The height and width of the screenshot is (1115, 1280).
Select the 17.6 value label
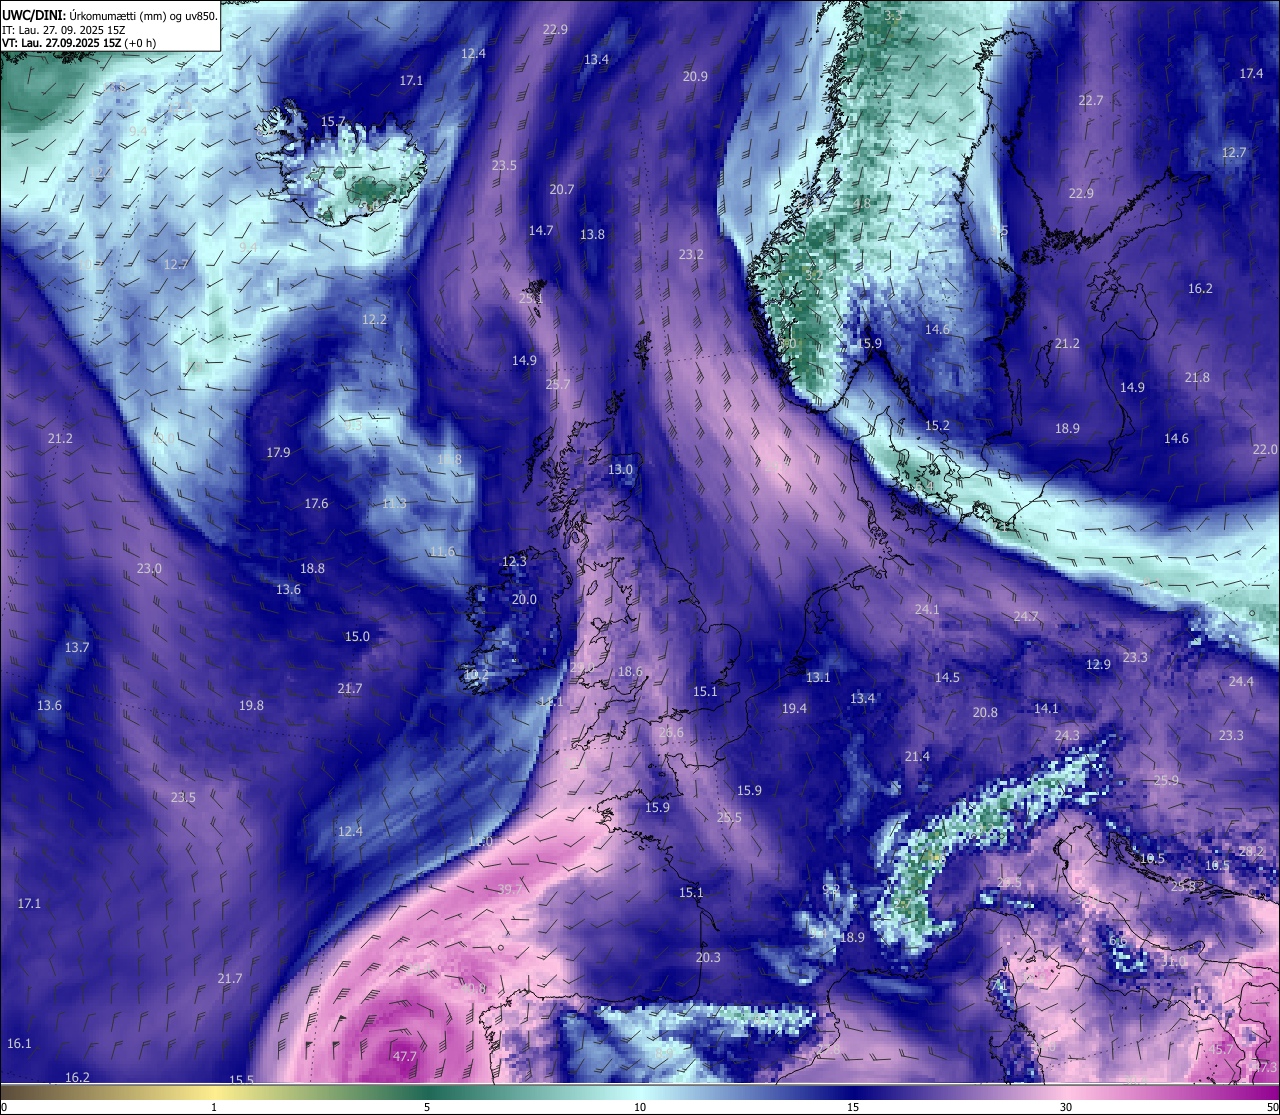click(316, 503)
